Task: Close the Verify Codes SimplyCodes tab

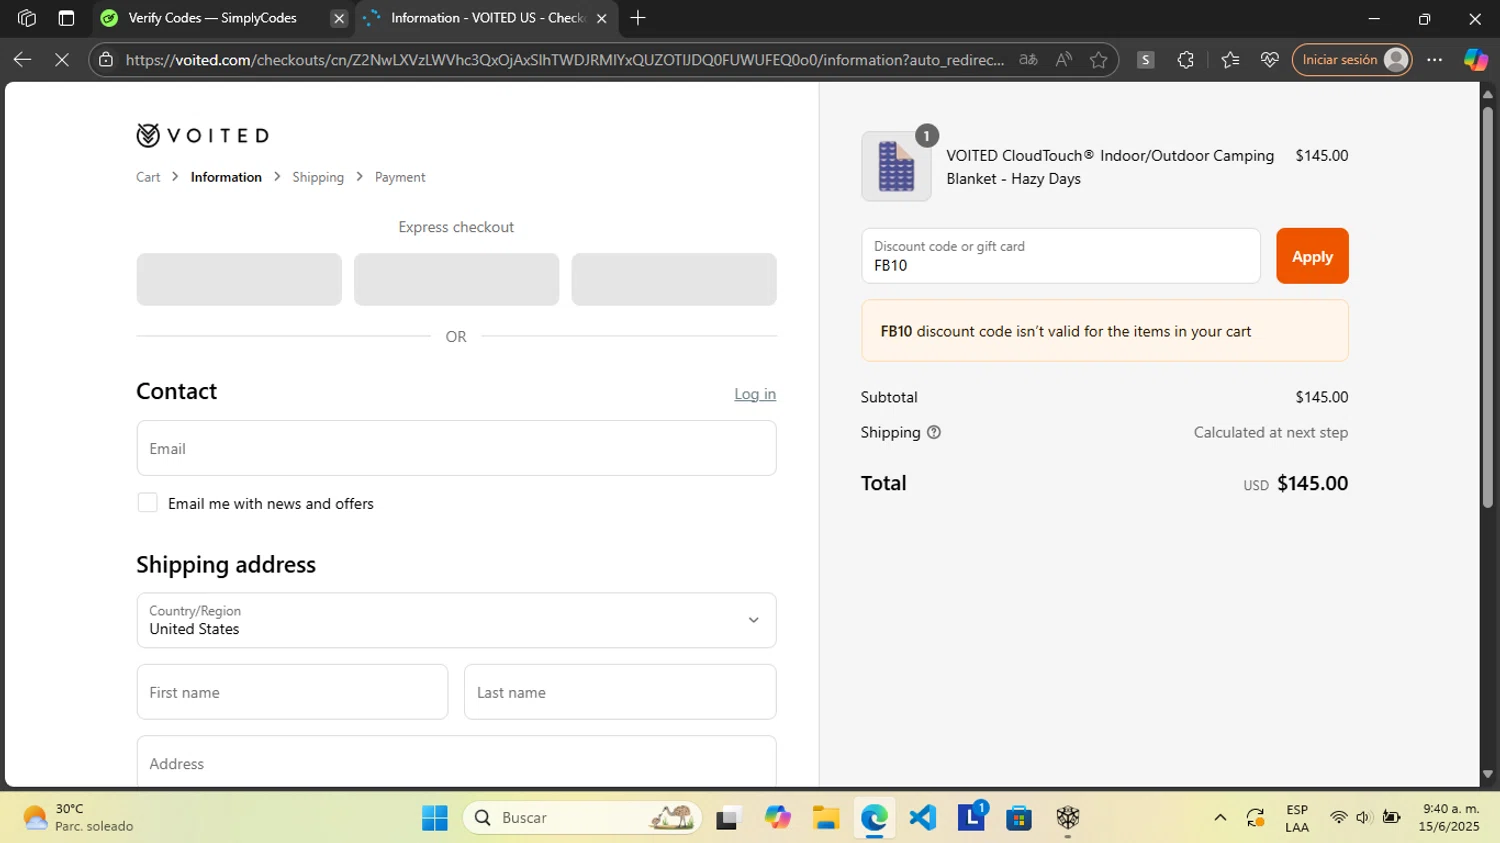Action: point(339,18)
